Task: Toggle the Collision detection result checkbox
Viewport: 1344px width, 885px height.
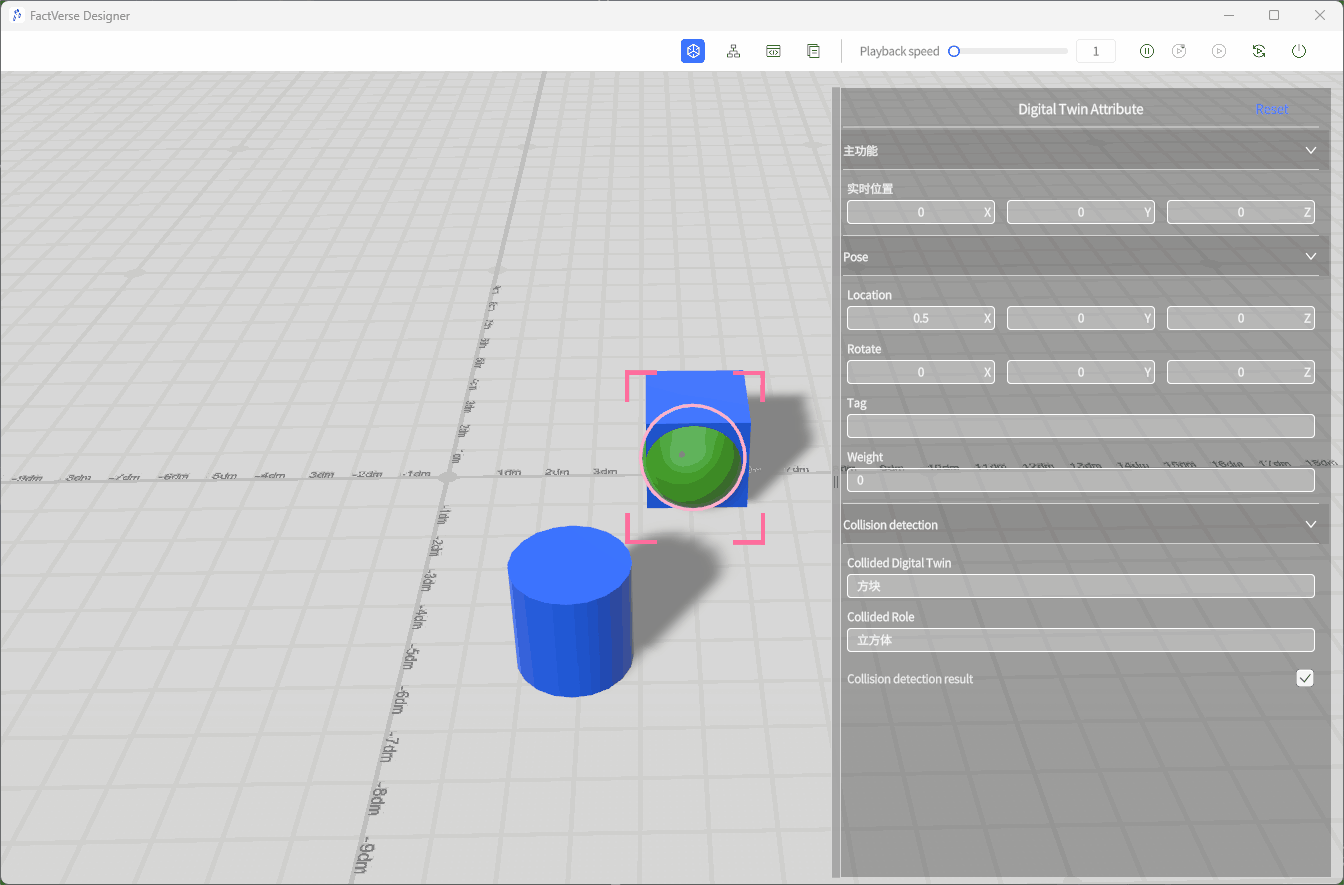Action: coord(1304,678)
